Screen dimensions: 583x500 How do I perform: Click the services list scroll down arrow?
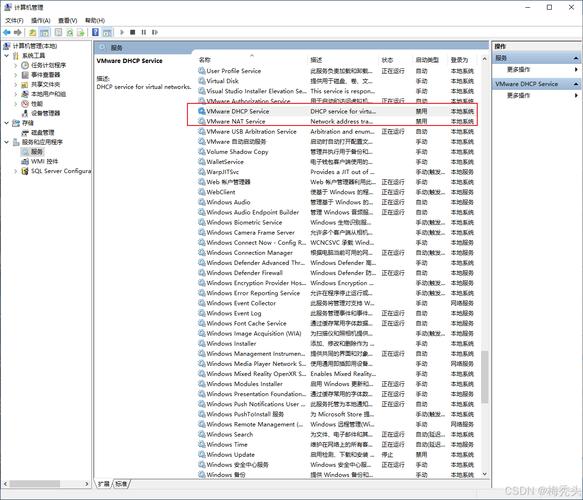pyautogui.click(x=484, y=474)
